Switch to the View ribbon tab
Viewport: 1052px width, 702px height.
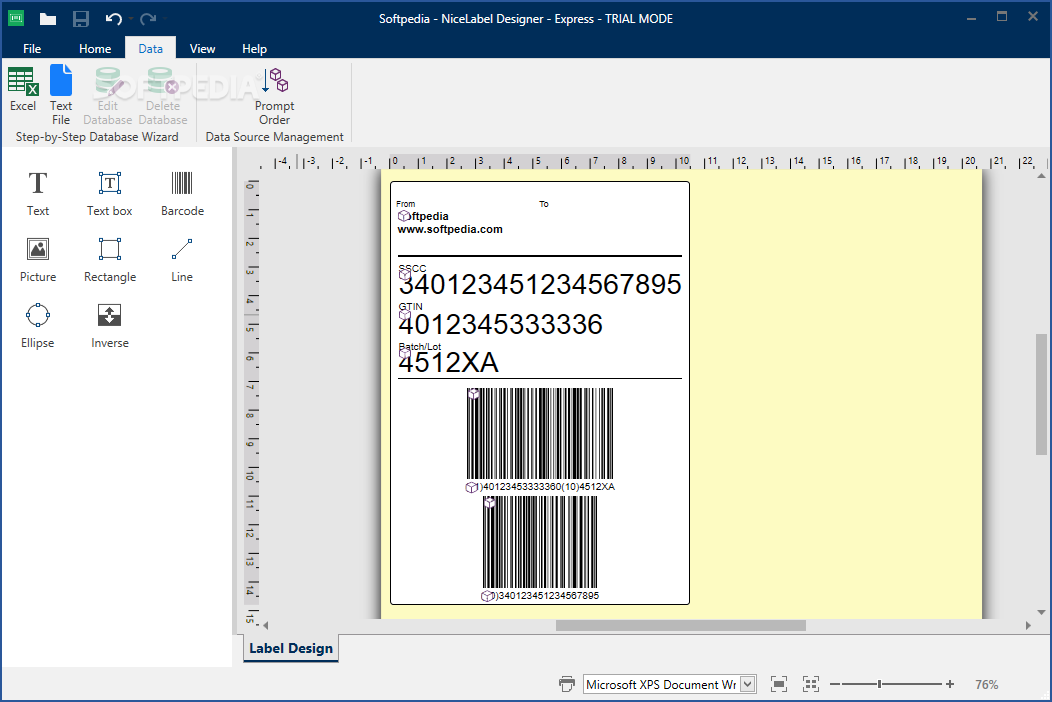pos(202,48)
